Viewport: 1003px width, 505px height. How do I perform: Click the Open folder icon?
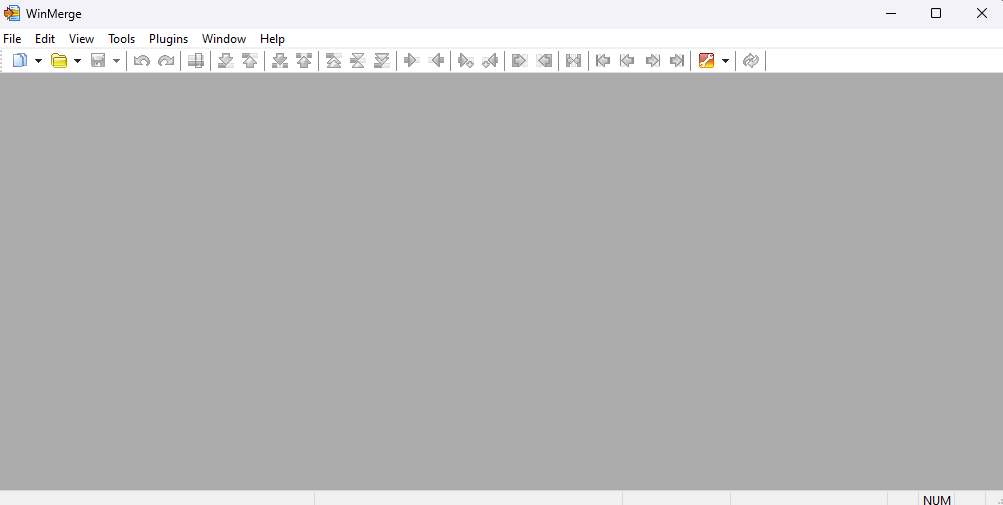pyautogui.click(x=59, y=61)
